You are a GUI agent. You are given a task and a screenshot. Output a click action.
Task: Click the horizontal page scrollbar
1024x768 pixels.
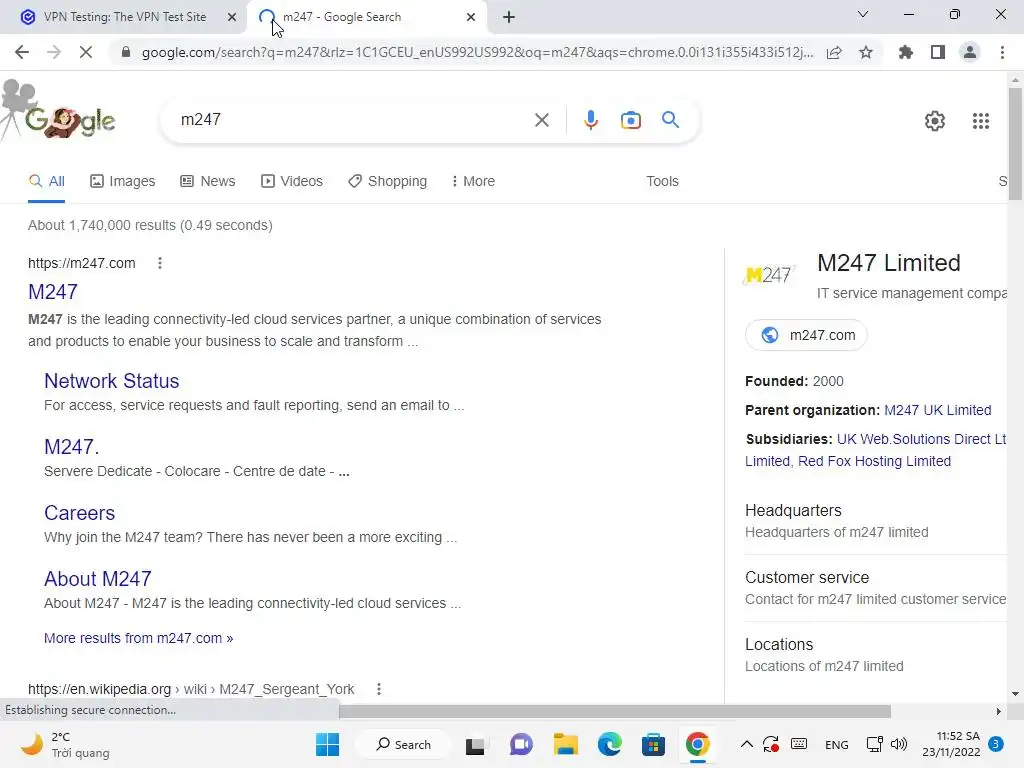[x=615, y=711]
